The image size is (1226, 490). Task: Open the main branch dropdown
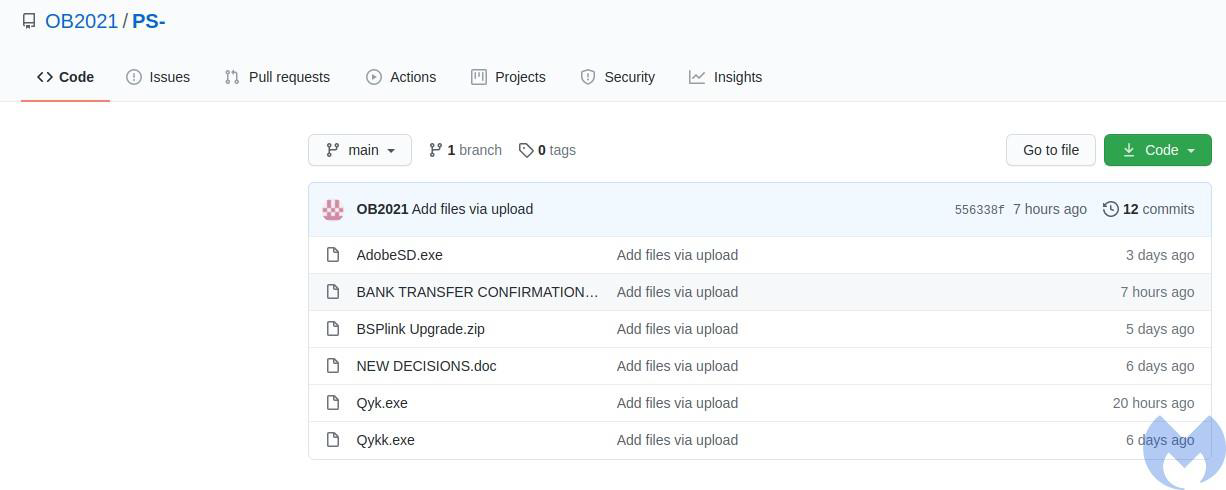(x=360, y=150)
